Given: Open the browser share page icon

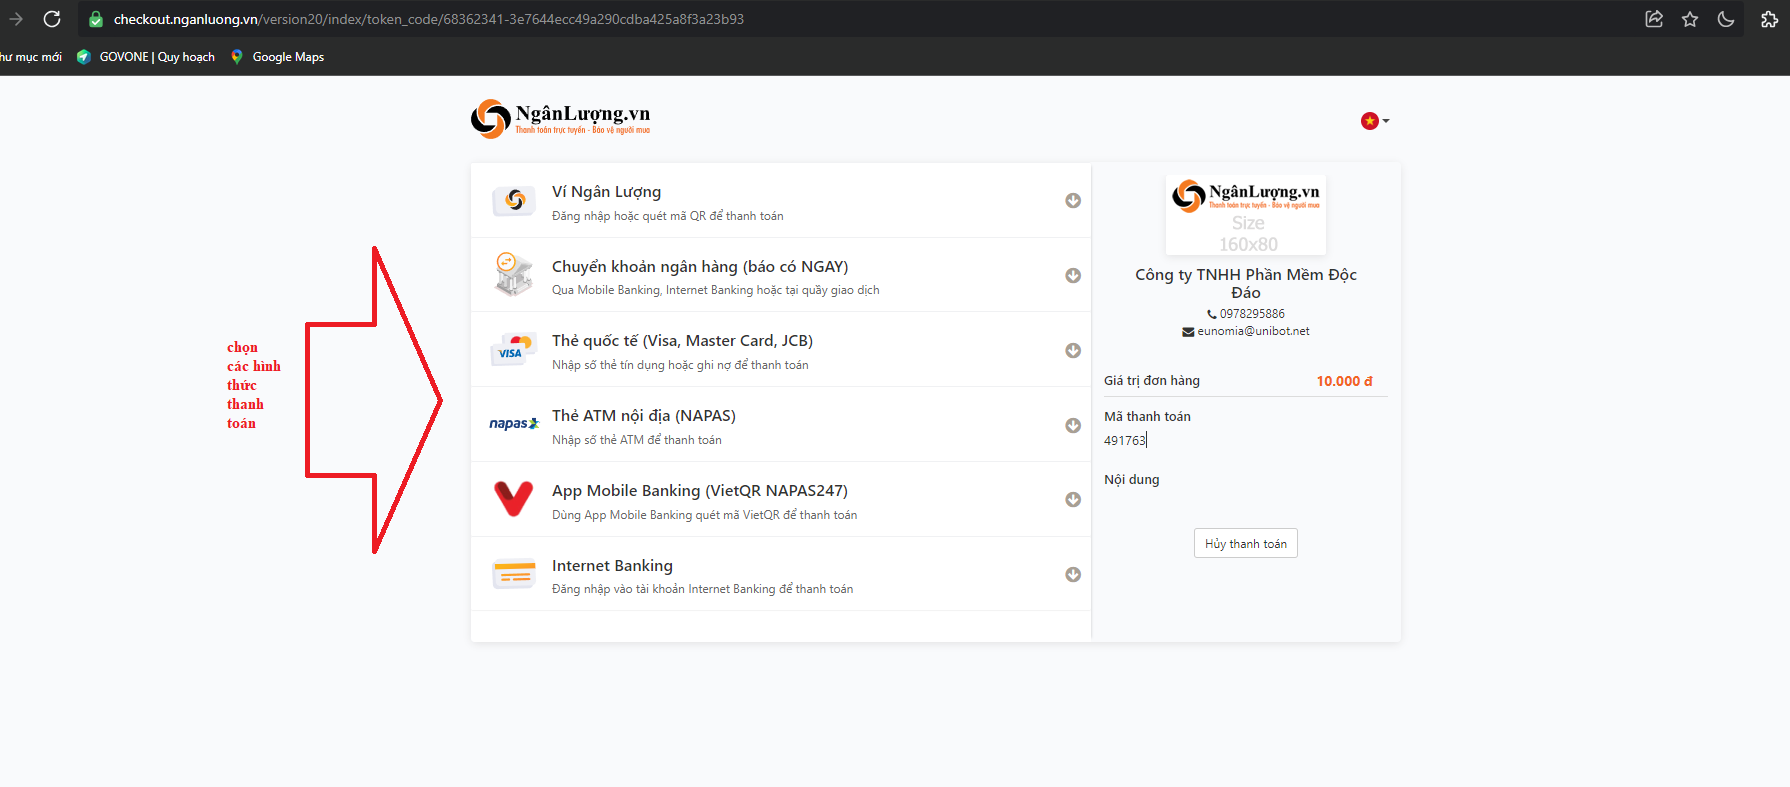Looking at the screenshot, I should coord(1654,19).
